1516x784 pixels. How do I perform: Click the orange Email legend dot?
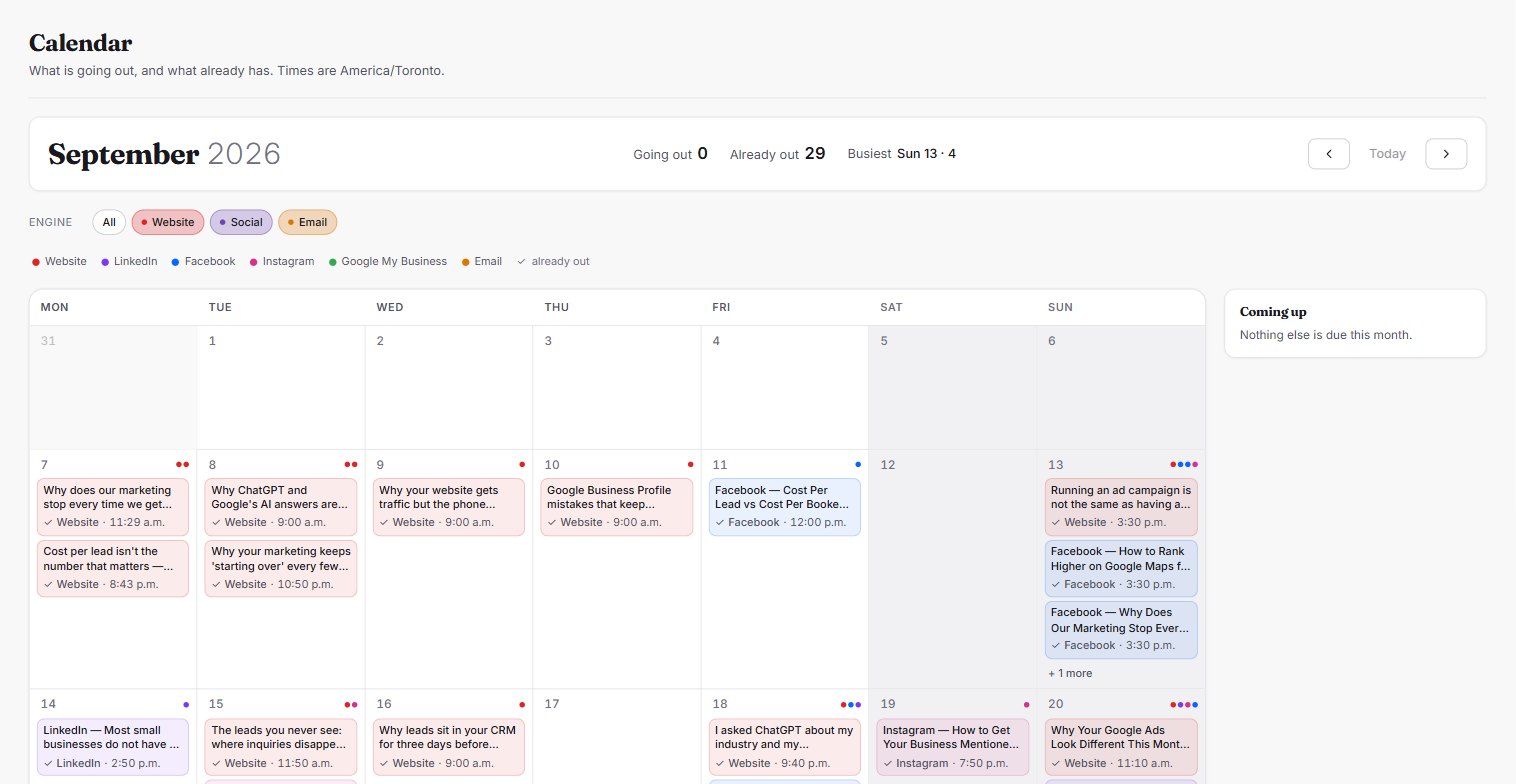(x=465, y=262)
